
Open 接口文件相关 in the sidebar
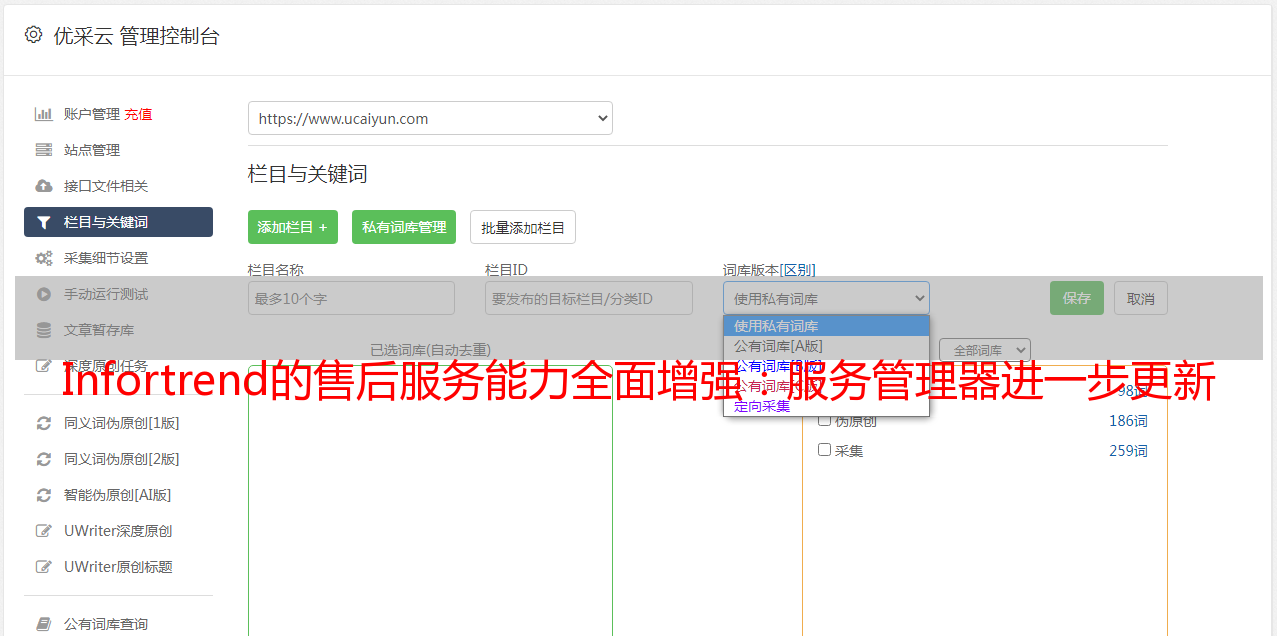106,186
